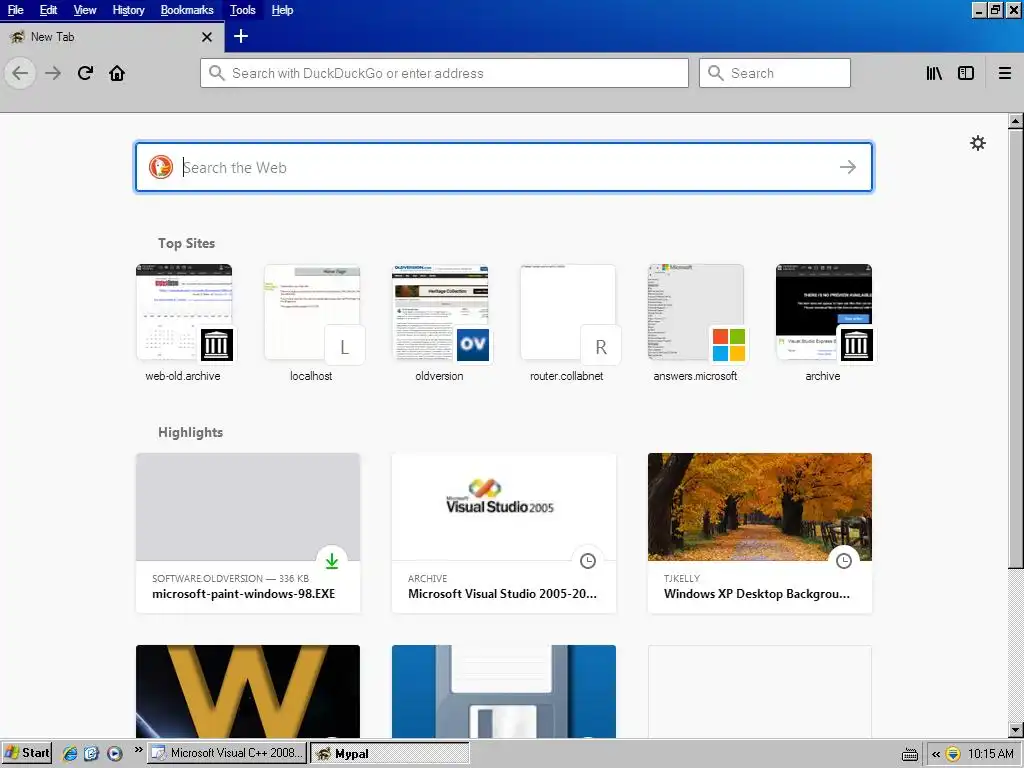The image size is (1024, 768).
Task: Open Microsoft Visual Studio 2005 highlight
Action: tap(504, 533)
